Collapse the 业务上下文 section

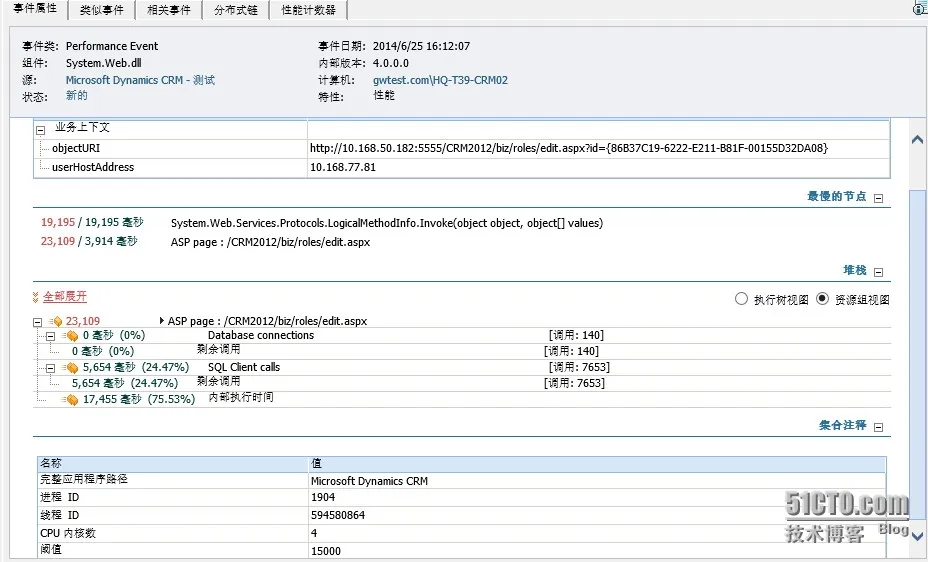(41, 130)
